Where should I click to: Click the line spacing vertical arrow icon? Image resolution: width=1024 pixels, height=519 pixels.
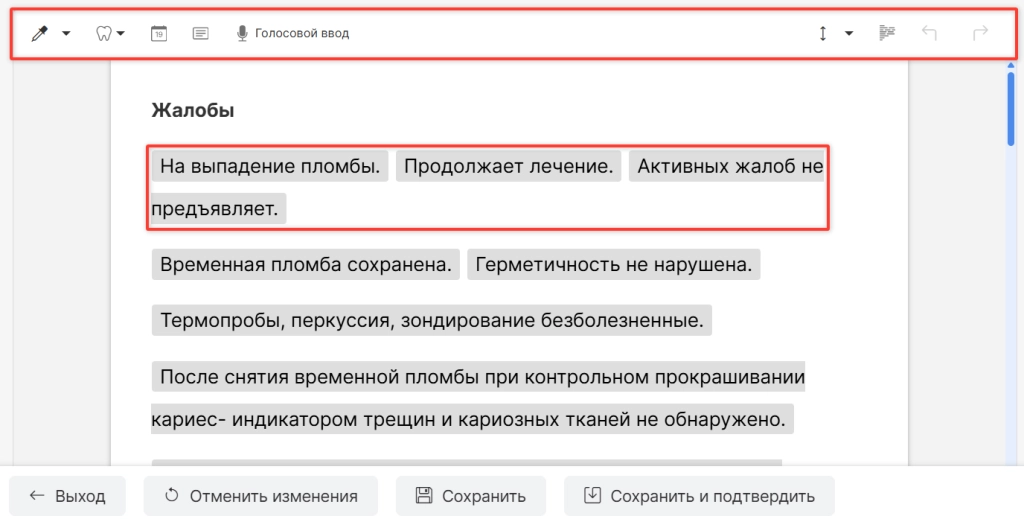tap(823, 33)
